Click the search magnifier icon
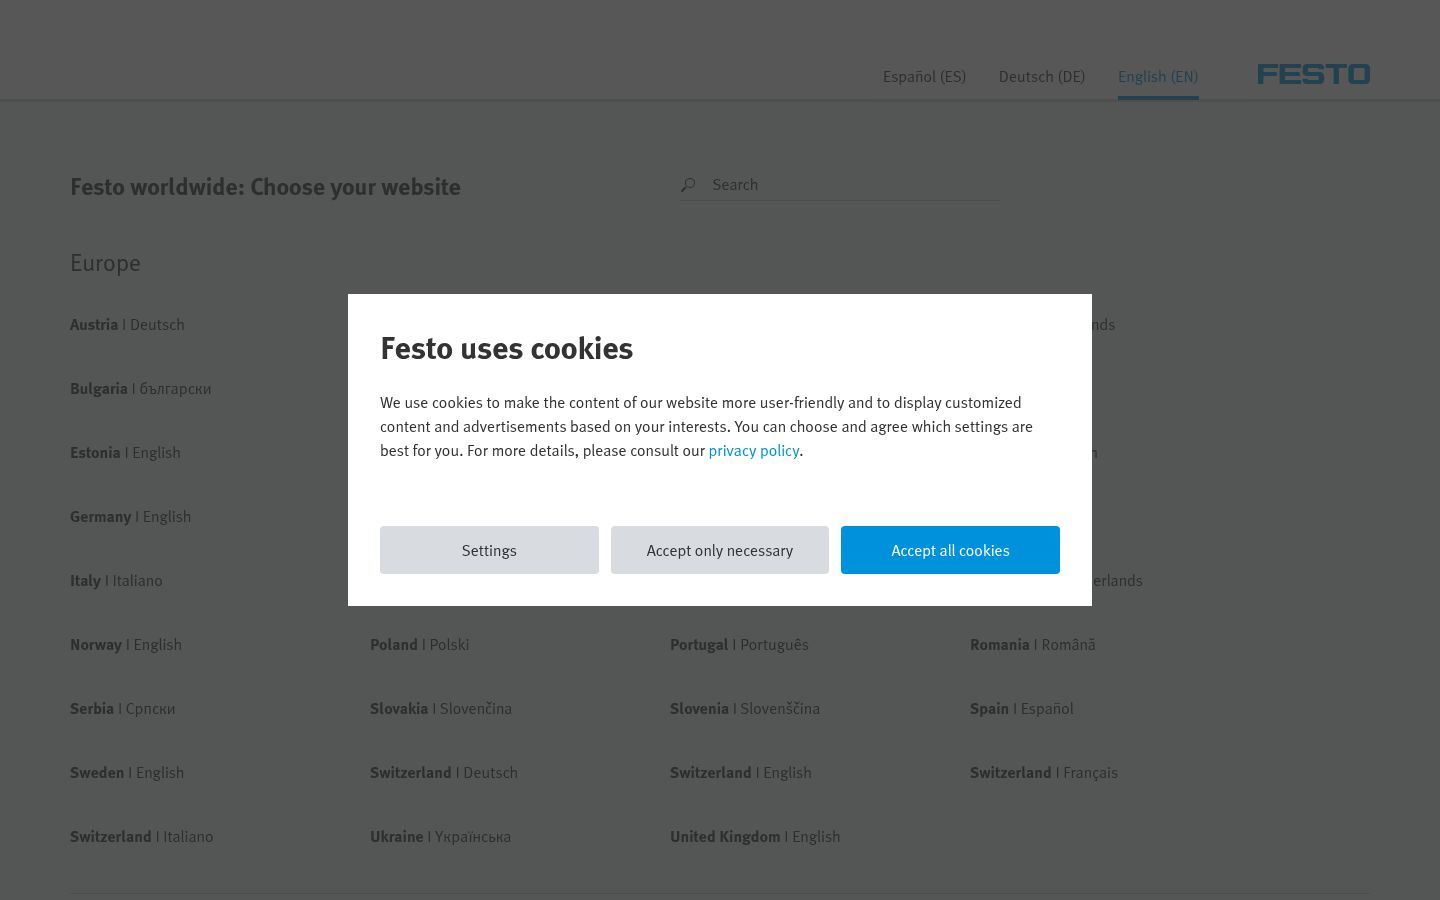This screenshot has height=900, width=1440. click(x=688, y=185)
